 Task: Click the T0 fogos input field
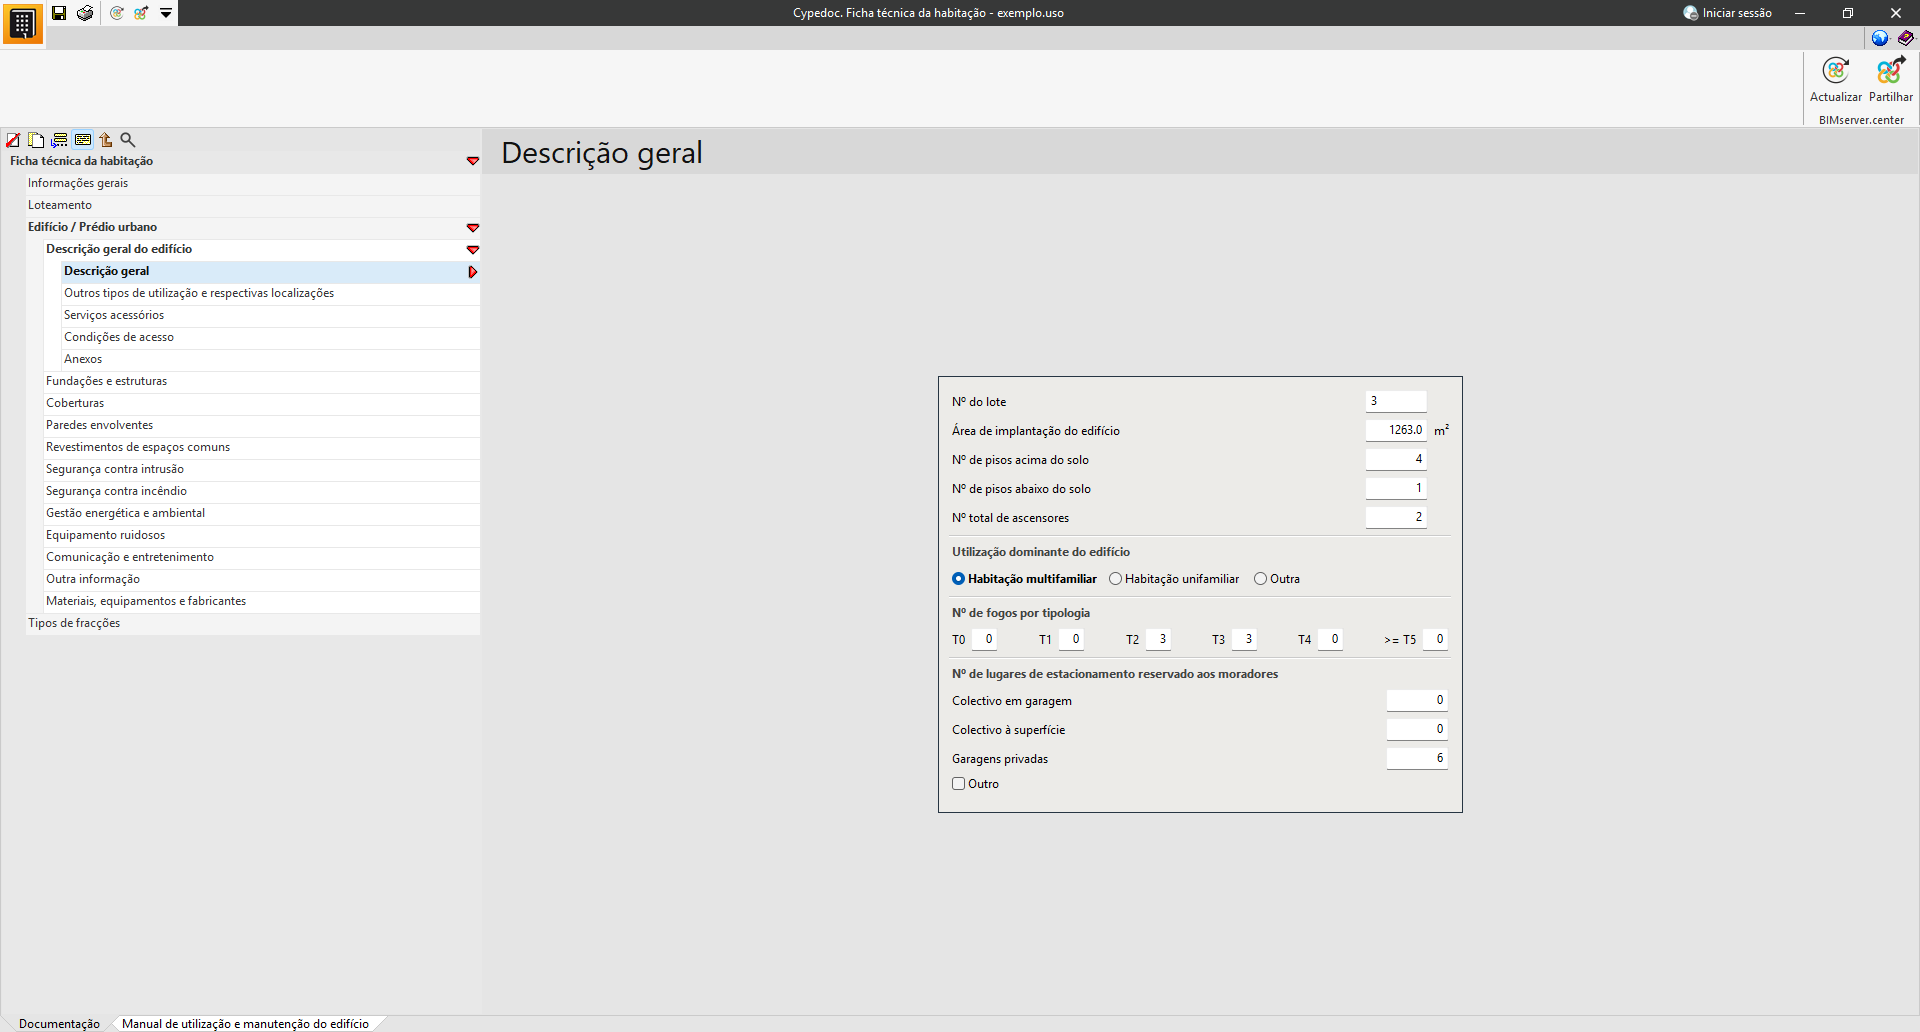[x=984, y=639]
